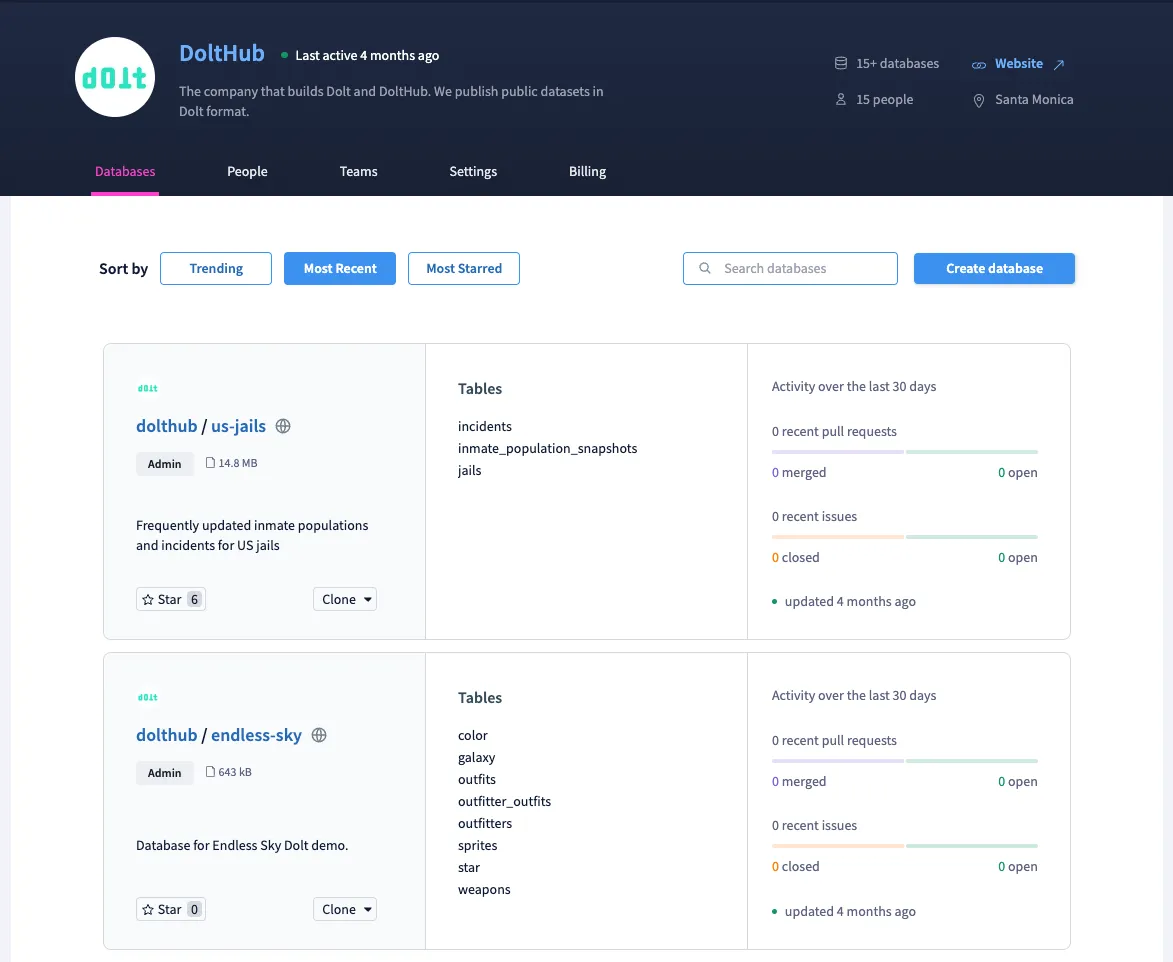This screenshot has height=962, width=1173.
Task: Click the database icon beside 15+ databases
Action: pos(841,62)
